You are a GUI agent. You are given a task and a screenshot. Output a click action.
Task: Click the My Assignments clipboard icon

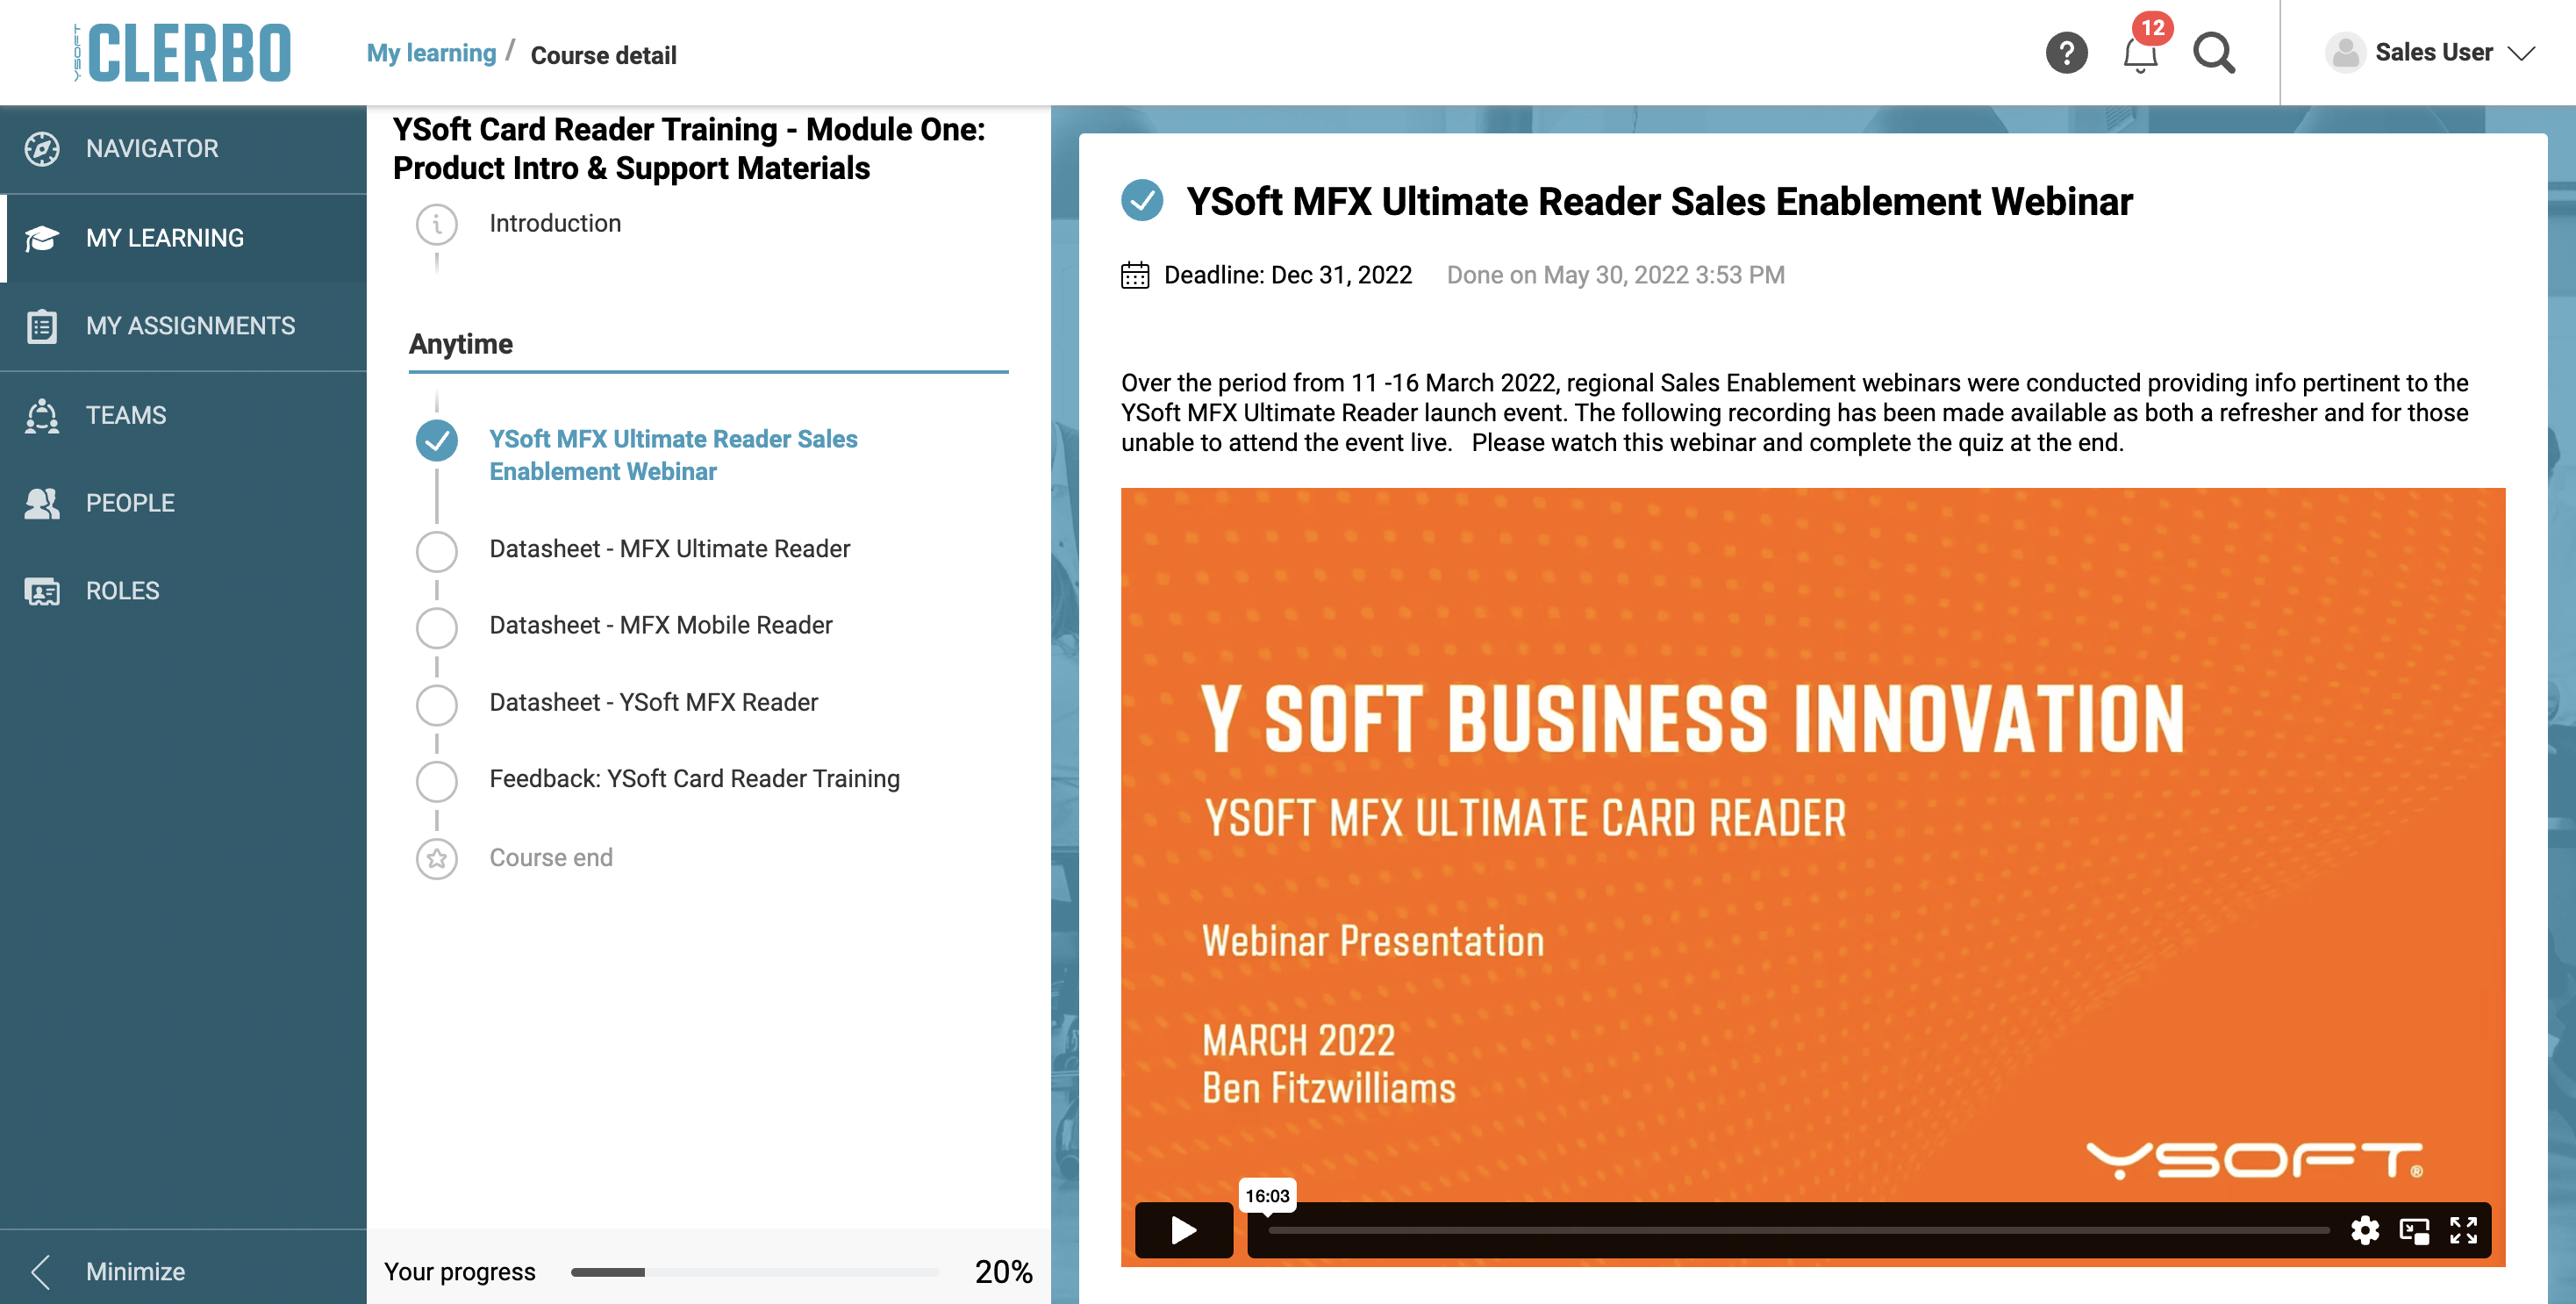(x=42, y=326)
